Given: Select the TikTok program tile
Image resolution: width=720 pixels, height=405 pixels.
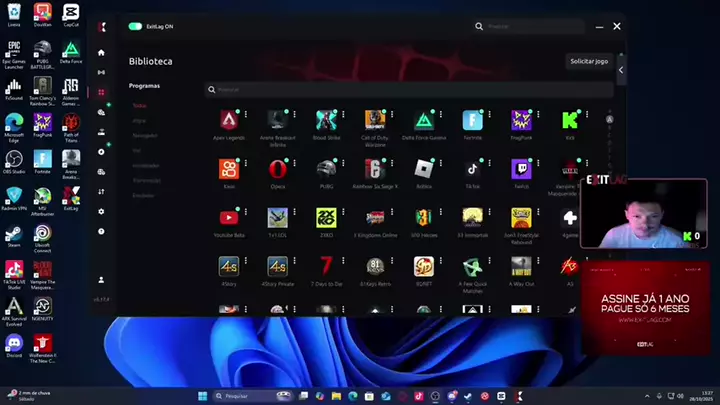Looking at the screenshot, I should 472,169.
